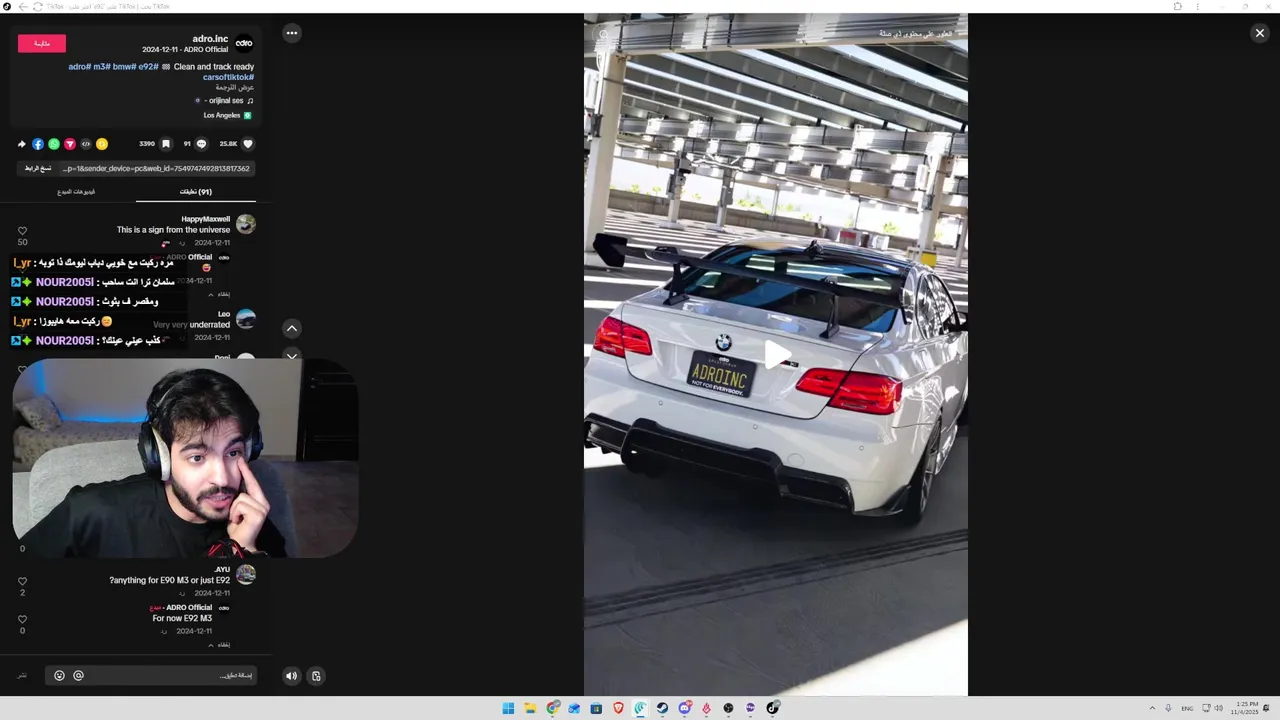Click the yellow repost icon
The width and height of the screenshot is (1280, 720).
point(102,144)
